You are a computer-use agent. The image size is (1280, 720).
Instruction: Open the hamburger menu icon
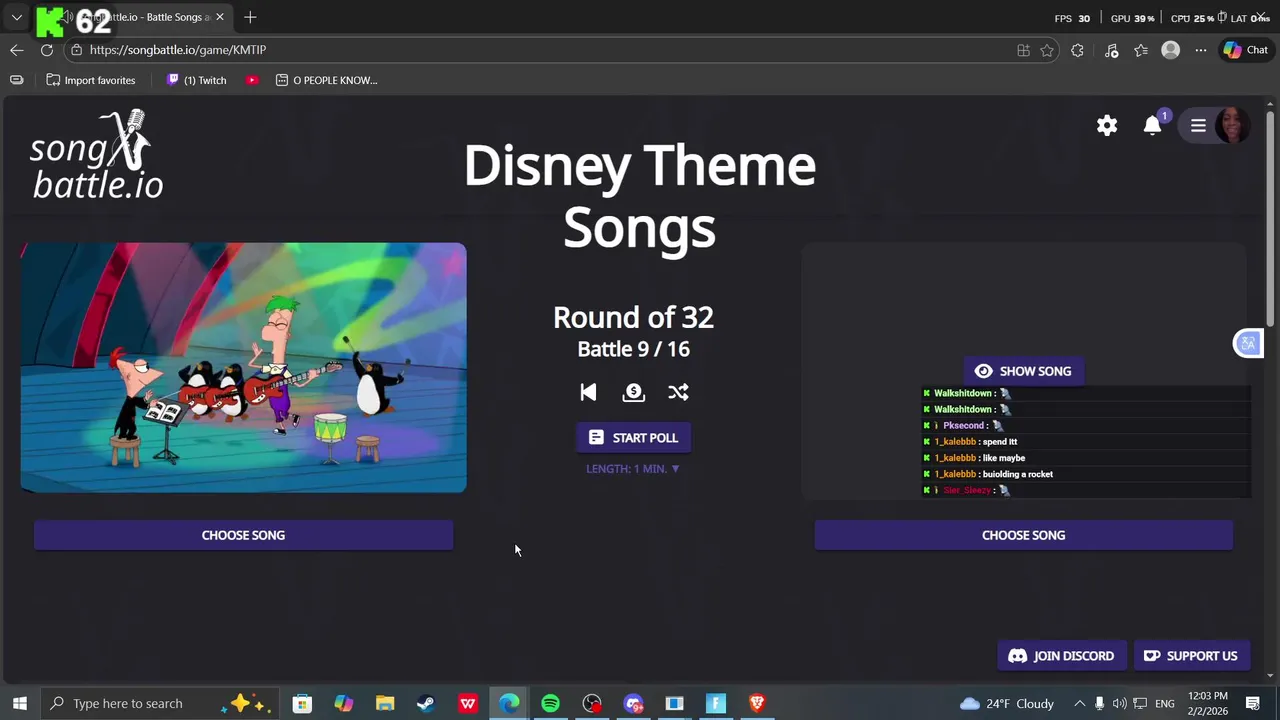1198,125
